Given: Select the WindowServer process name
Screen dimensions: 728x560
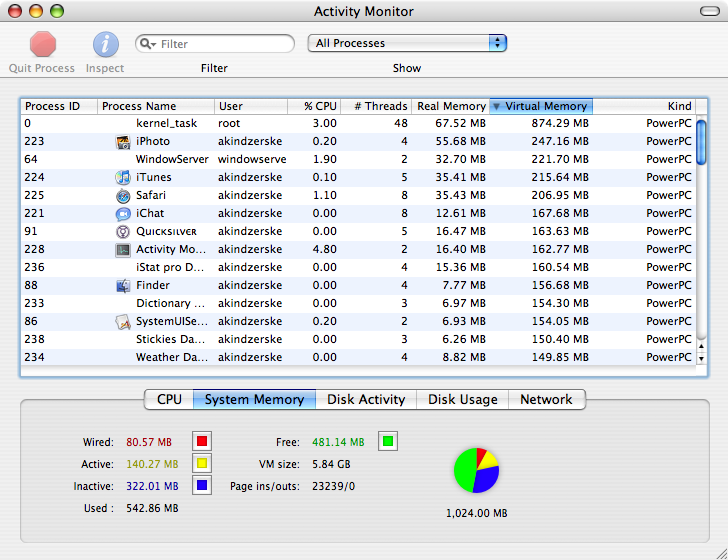Looking at the screenshot, I should pos(172,159).
